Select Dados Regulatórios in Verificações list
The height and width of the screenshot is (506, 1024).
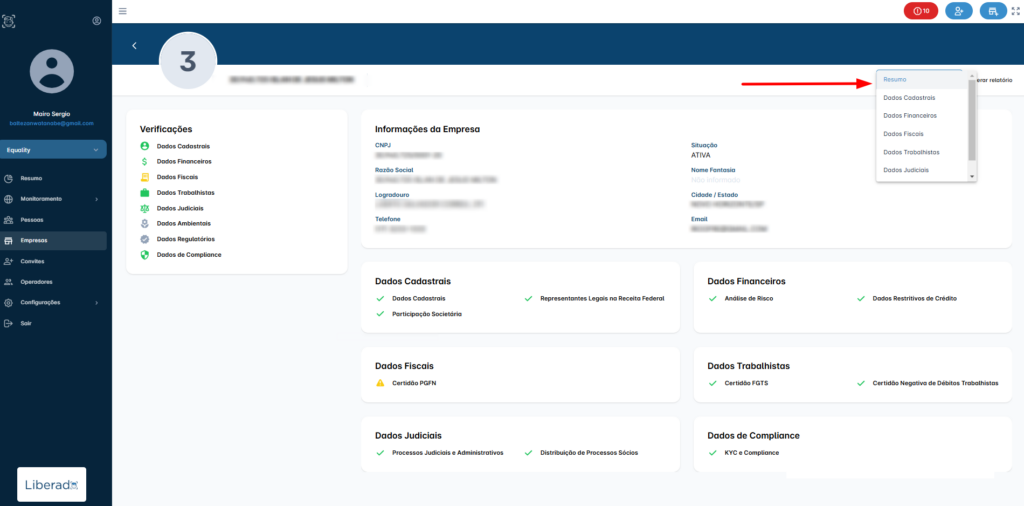pyautogui.click(x=185, y=239)
